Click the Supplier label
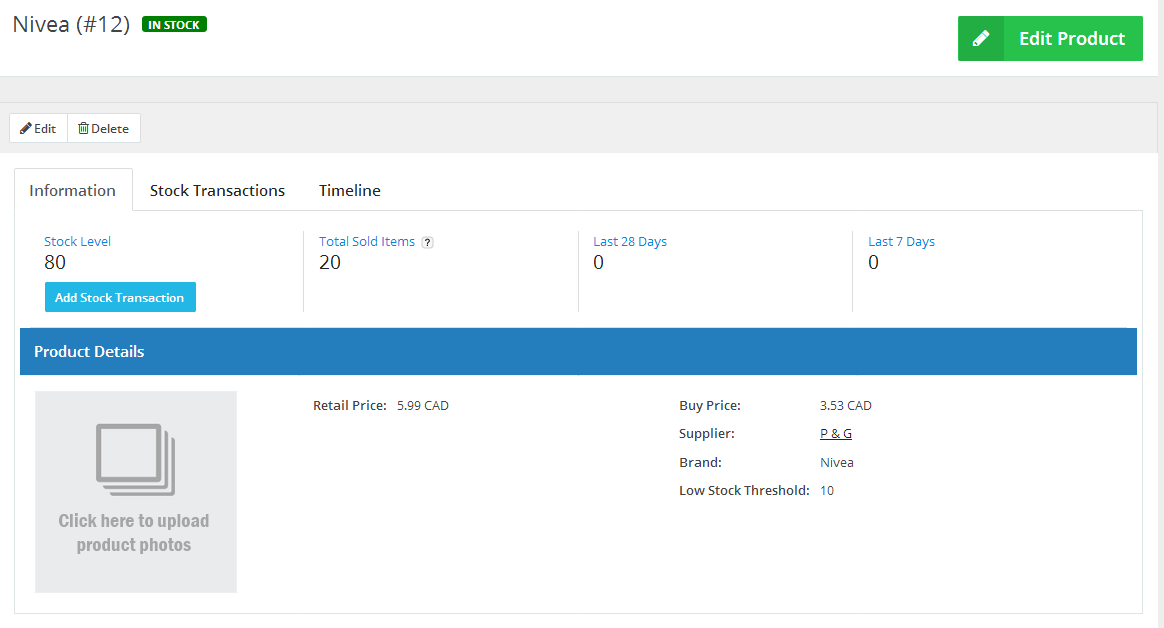This screenshot has height=628, width=1164. [x=707, y=434]
